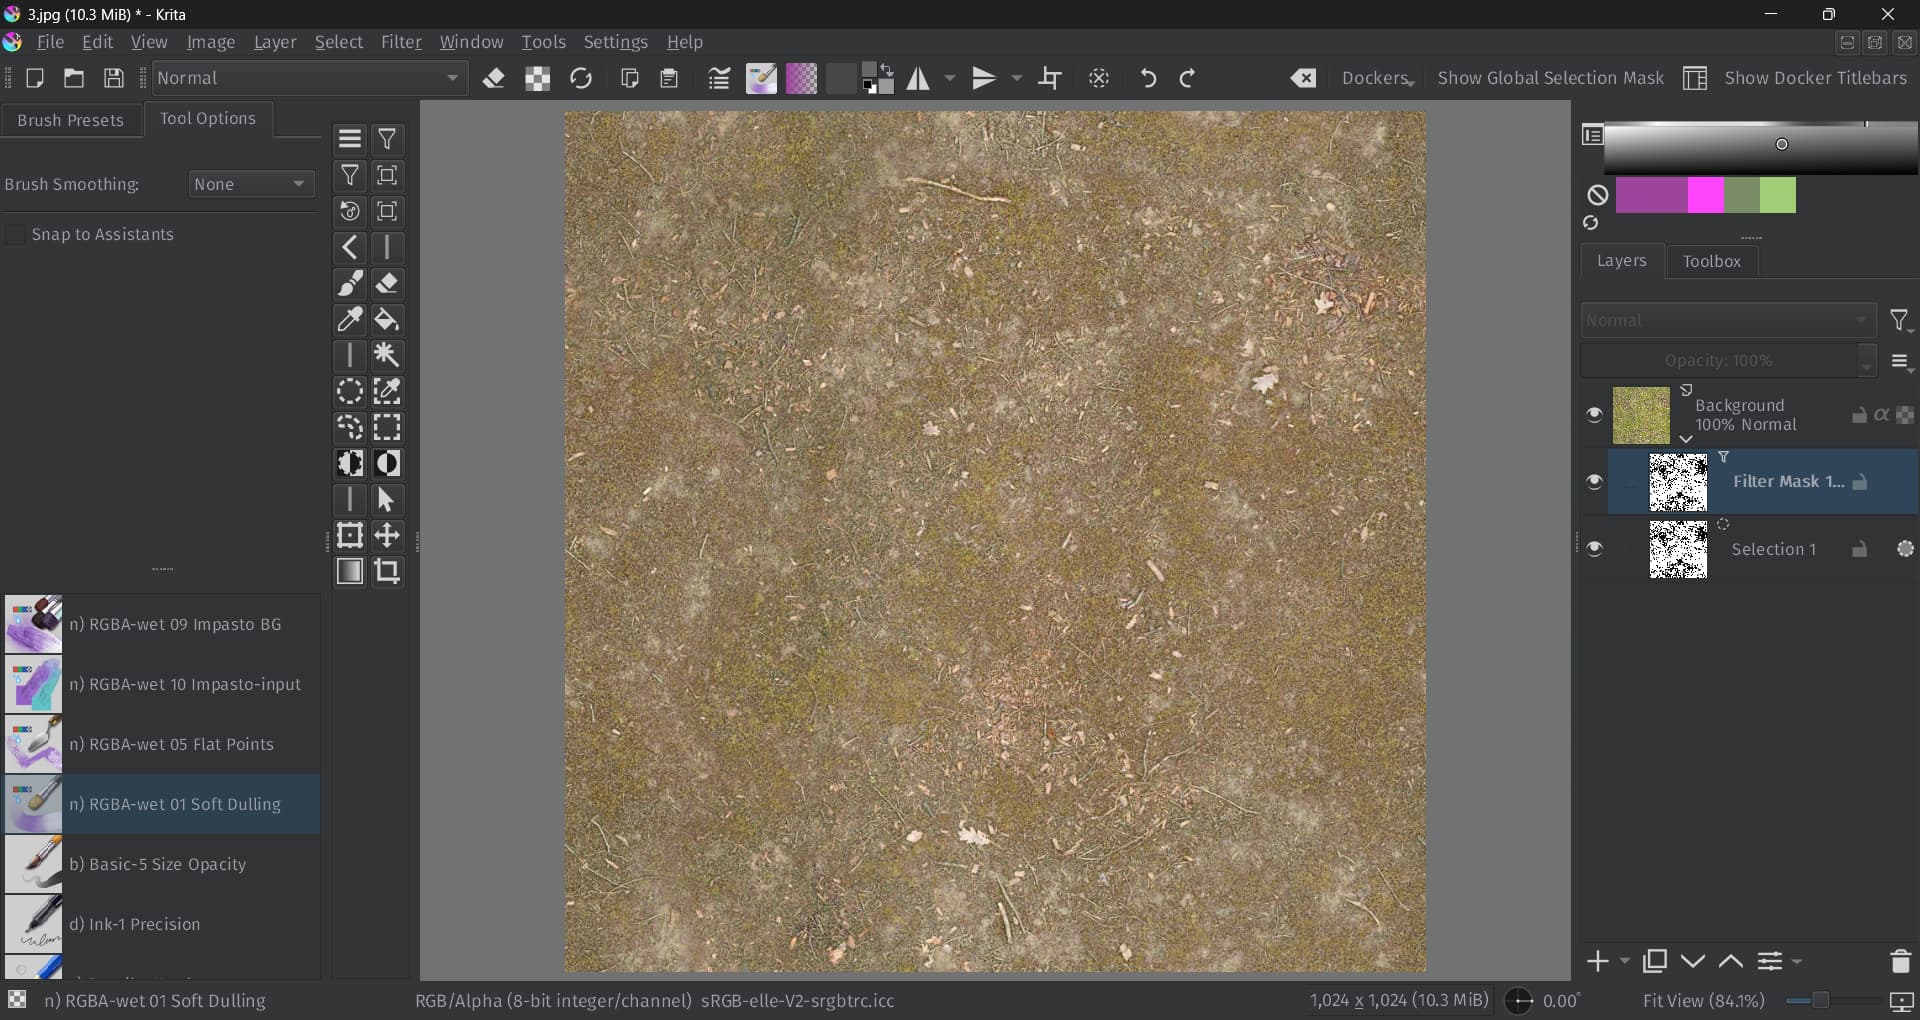Select the Freehand Brush tool
The image size is (1920, 1020).
pyautogui.click(x=349, y=284)
